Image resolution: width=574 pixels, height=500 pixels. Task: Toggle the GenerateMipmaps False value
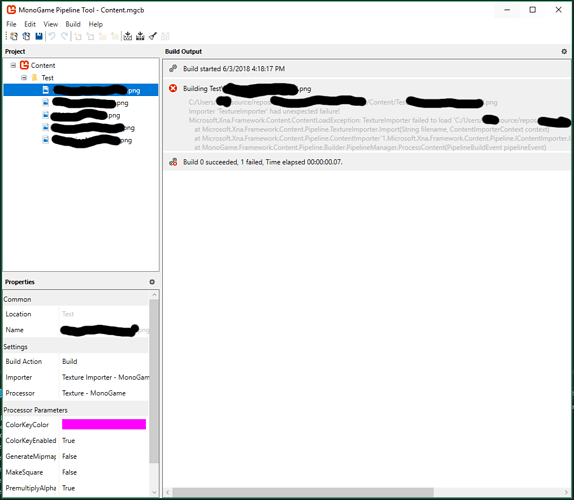click(105, 456)
